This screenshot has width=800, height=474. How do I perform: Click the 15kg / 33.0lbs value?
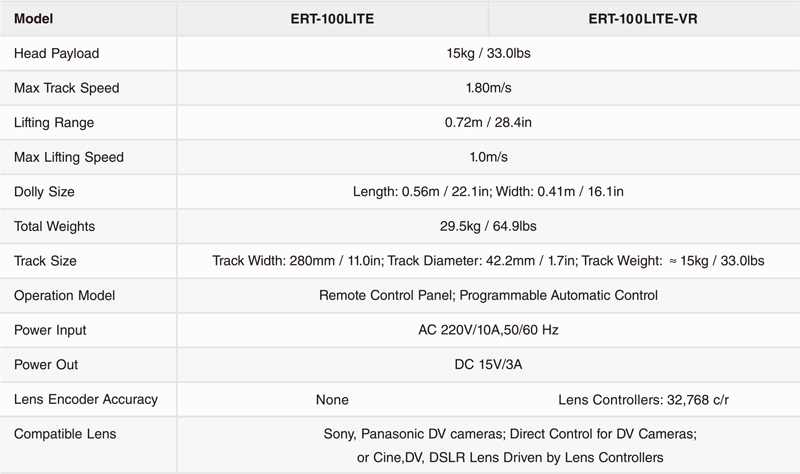tap(488, 54)
